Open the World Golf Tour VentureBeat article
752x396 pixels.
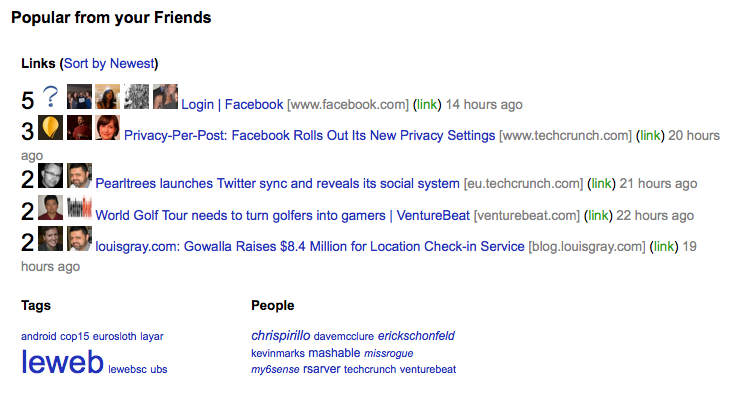click(x=282, y=216)
